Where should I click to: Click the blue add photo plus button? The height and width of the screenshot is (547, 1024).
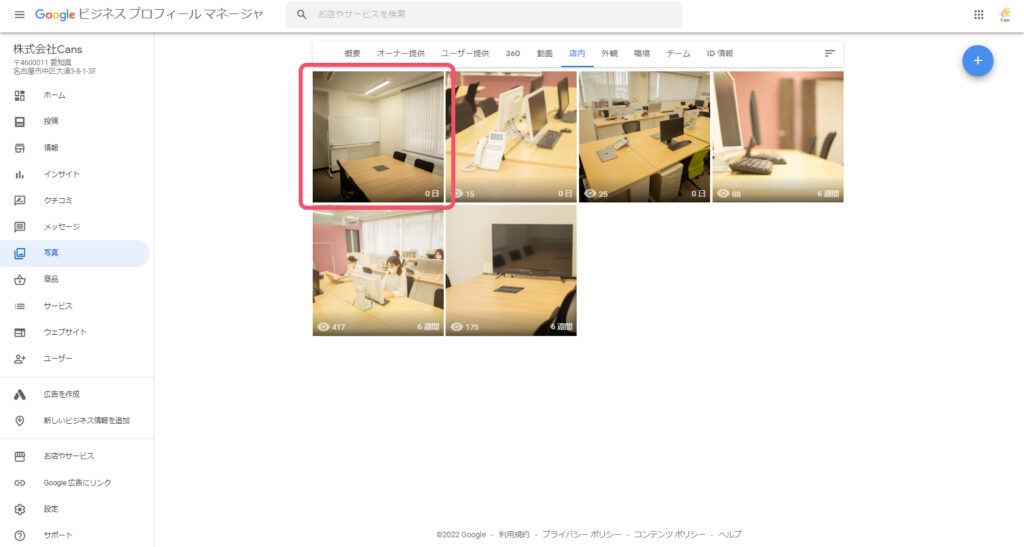(x=977, y=61)
